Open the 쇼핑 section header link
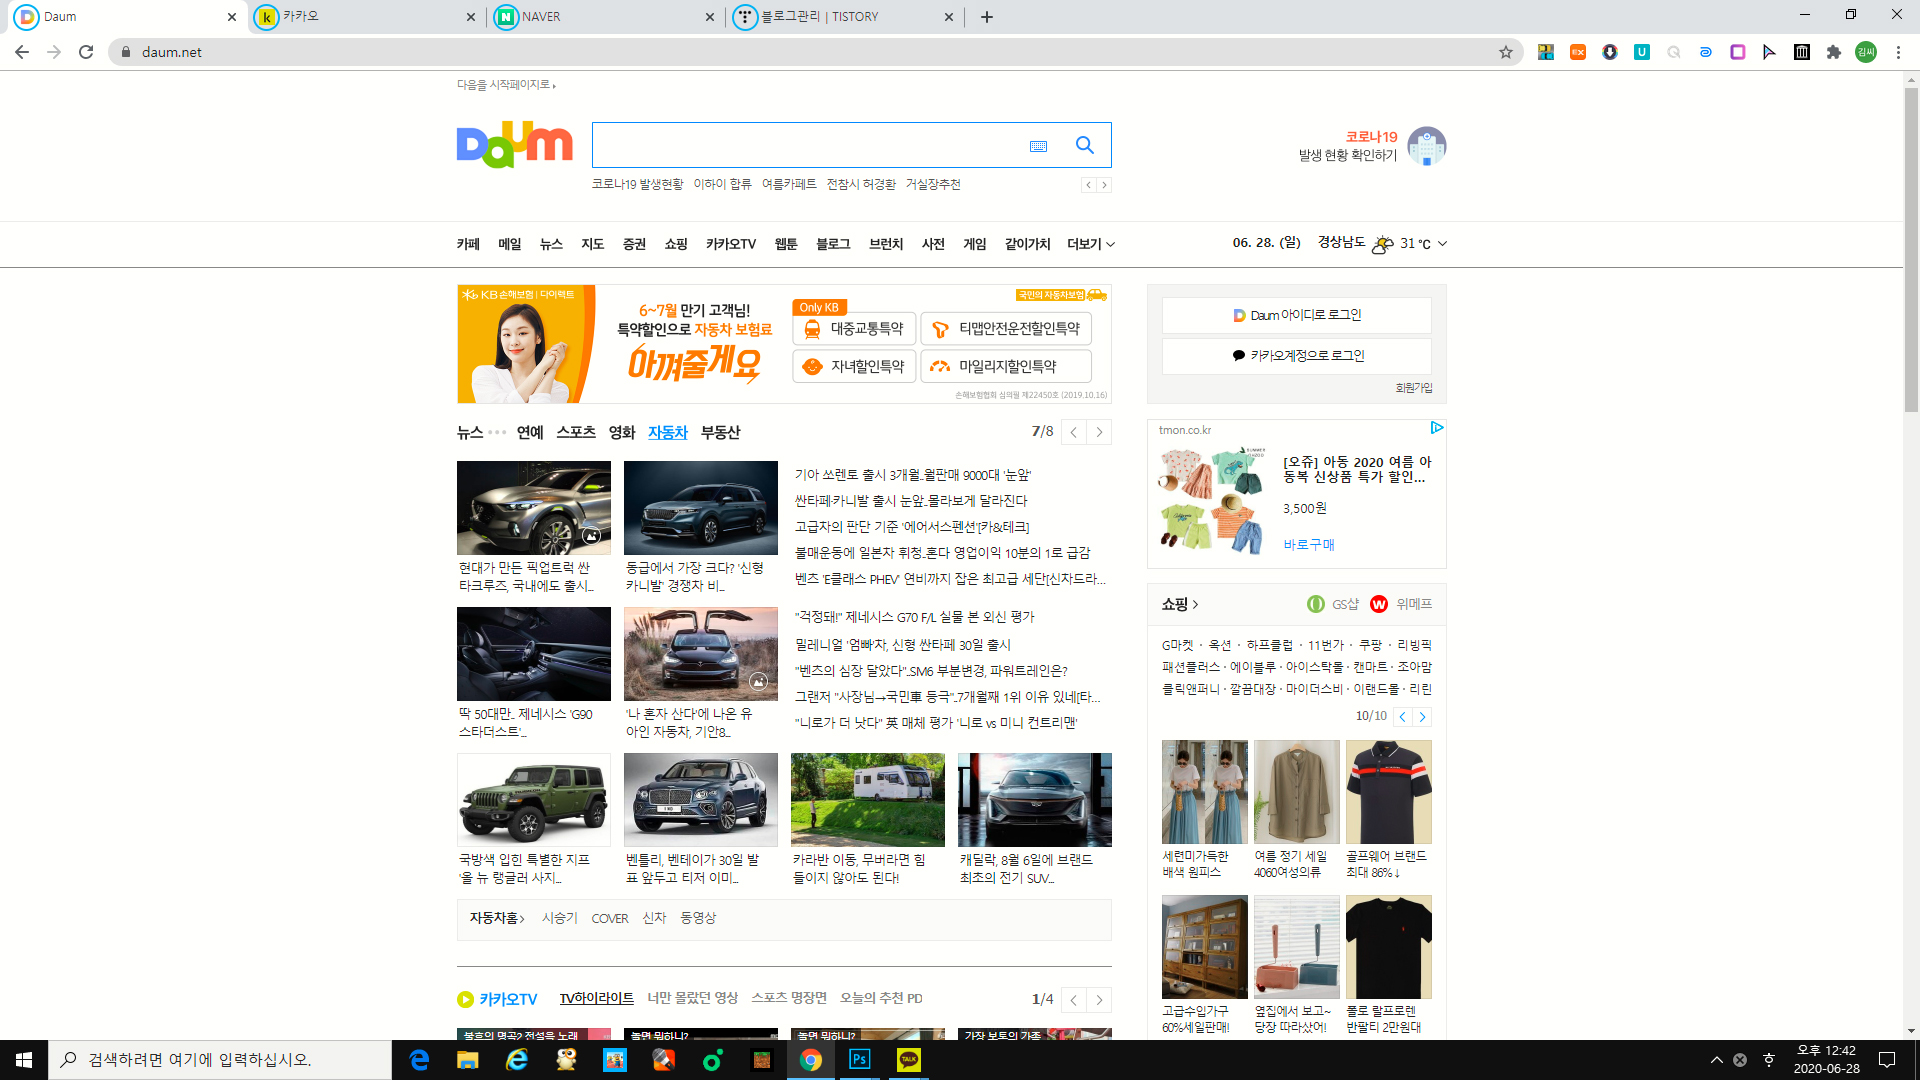The image size is (1920, 1080). tap(1180, 604)
